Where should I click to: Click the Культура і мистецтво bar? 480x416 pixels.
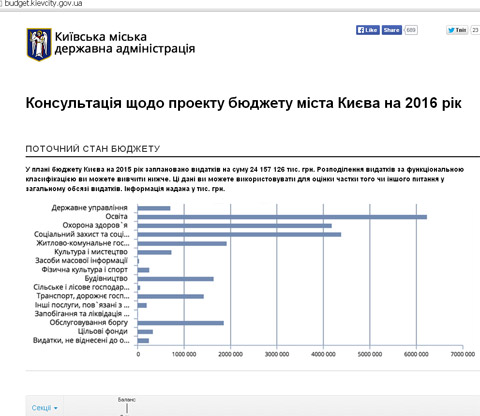click(x=154, y=252)
